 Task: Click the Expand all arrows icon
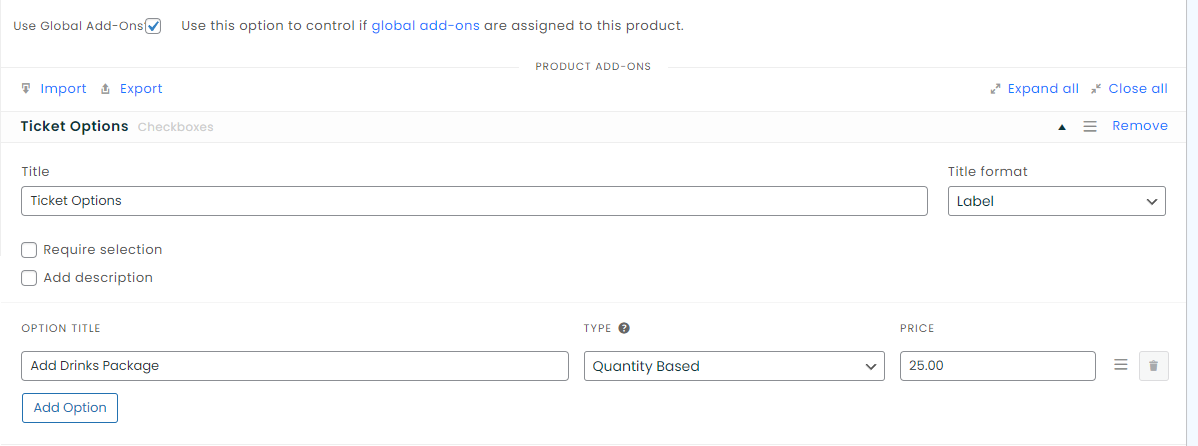point(995,89)
